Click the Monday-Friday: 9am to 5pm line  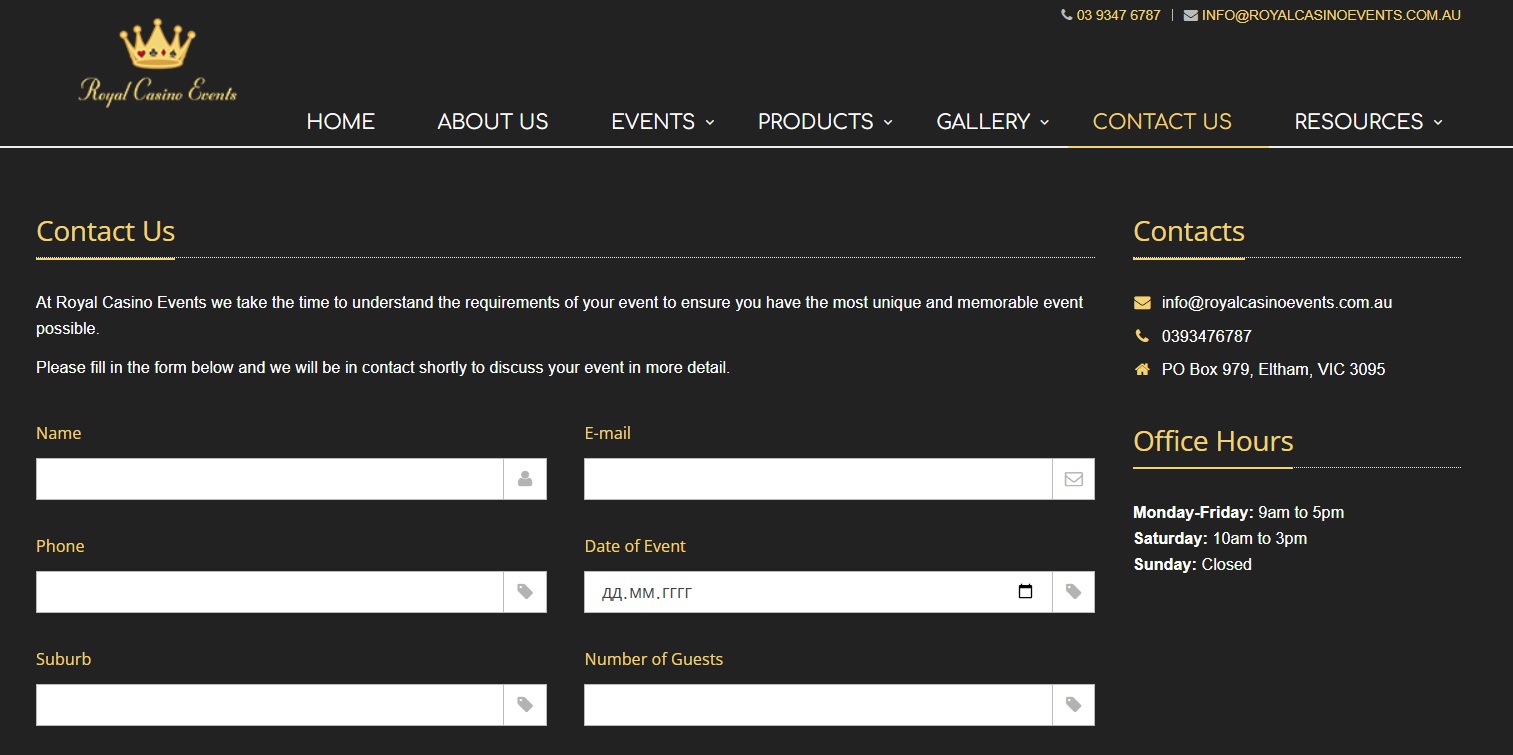click(1239, 512)
